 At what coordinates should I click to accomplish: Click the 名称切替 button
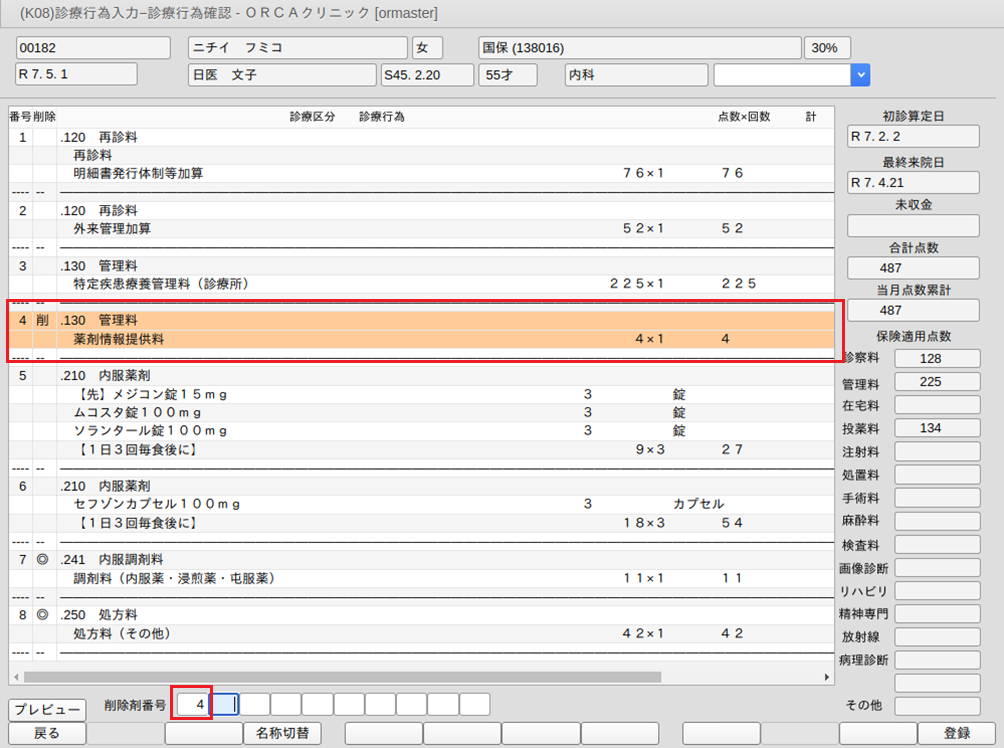(281, 733)
